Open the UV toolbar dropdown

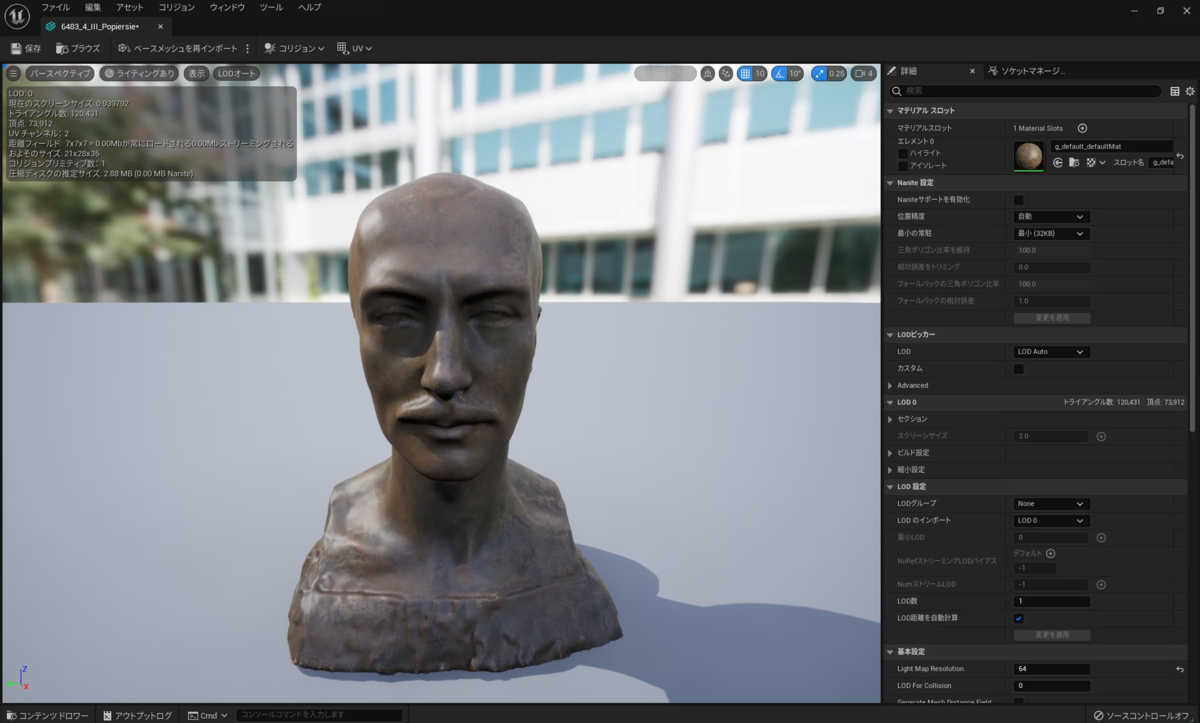pos(355,48)
